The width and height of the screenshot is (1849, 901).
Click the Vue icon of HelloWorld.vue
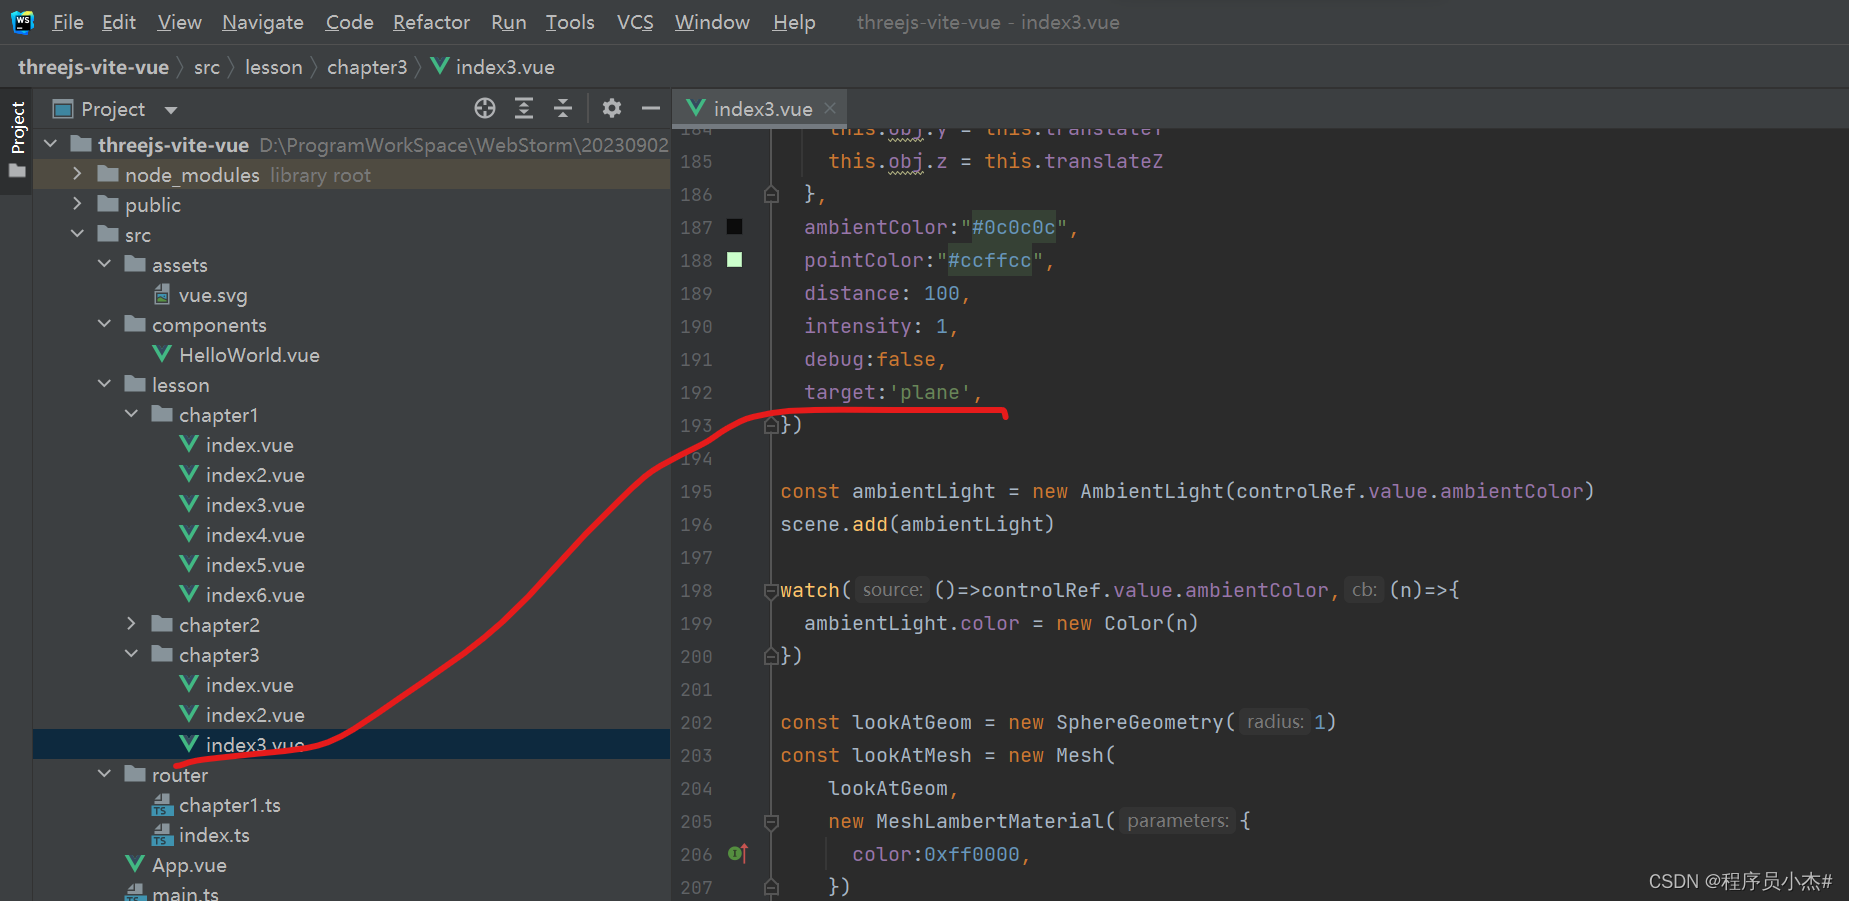162,354
